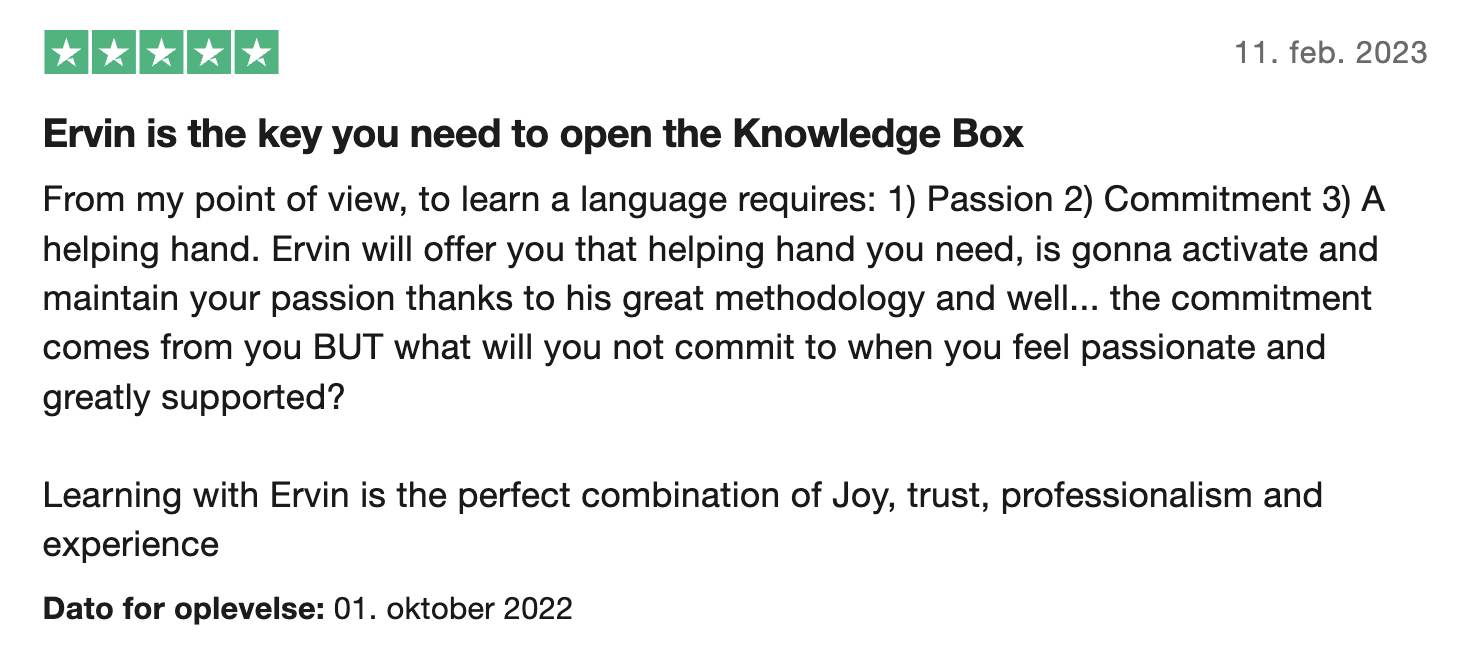Click the word "experience" on the last review line
Screen dimensions: 1472x656
click(x=131, y=545)
